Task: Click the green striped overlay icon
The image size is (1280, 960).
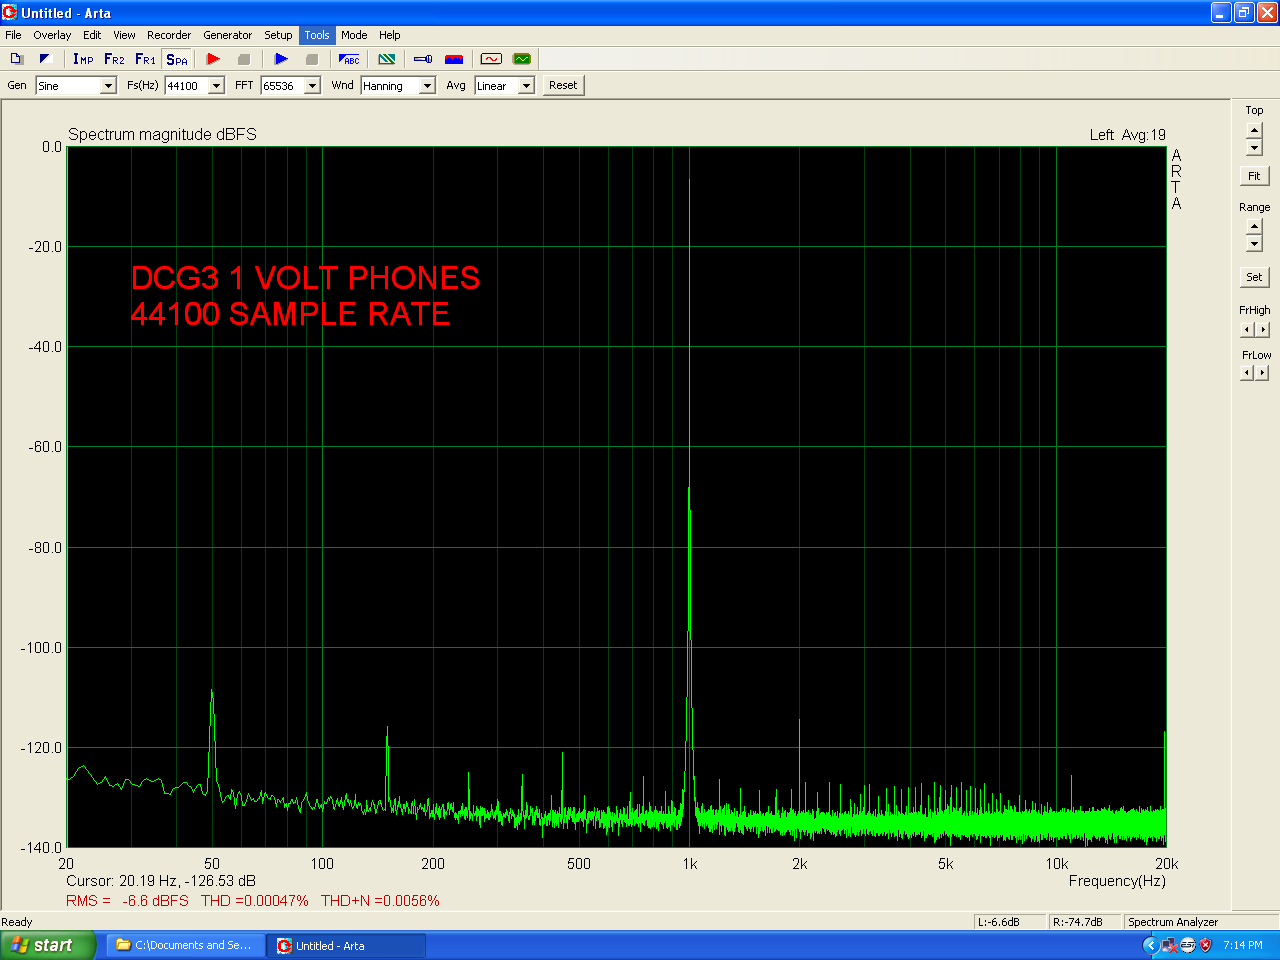Action: point(387,59)
